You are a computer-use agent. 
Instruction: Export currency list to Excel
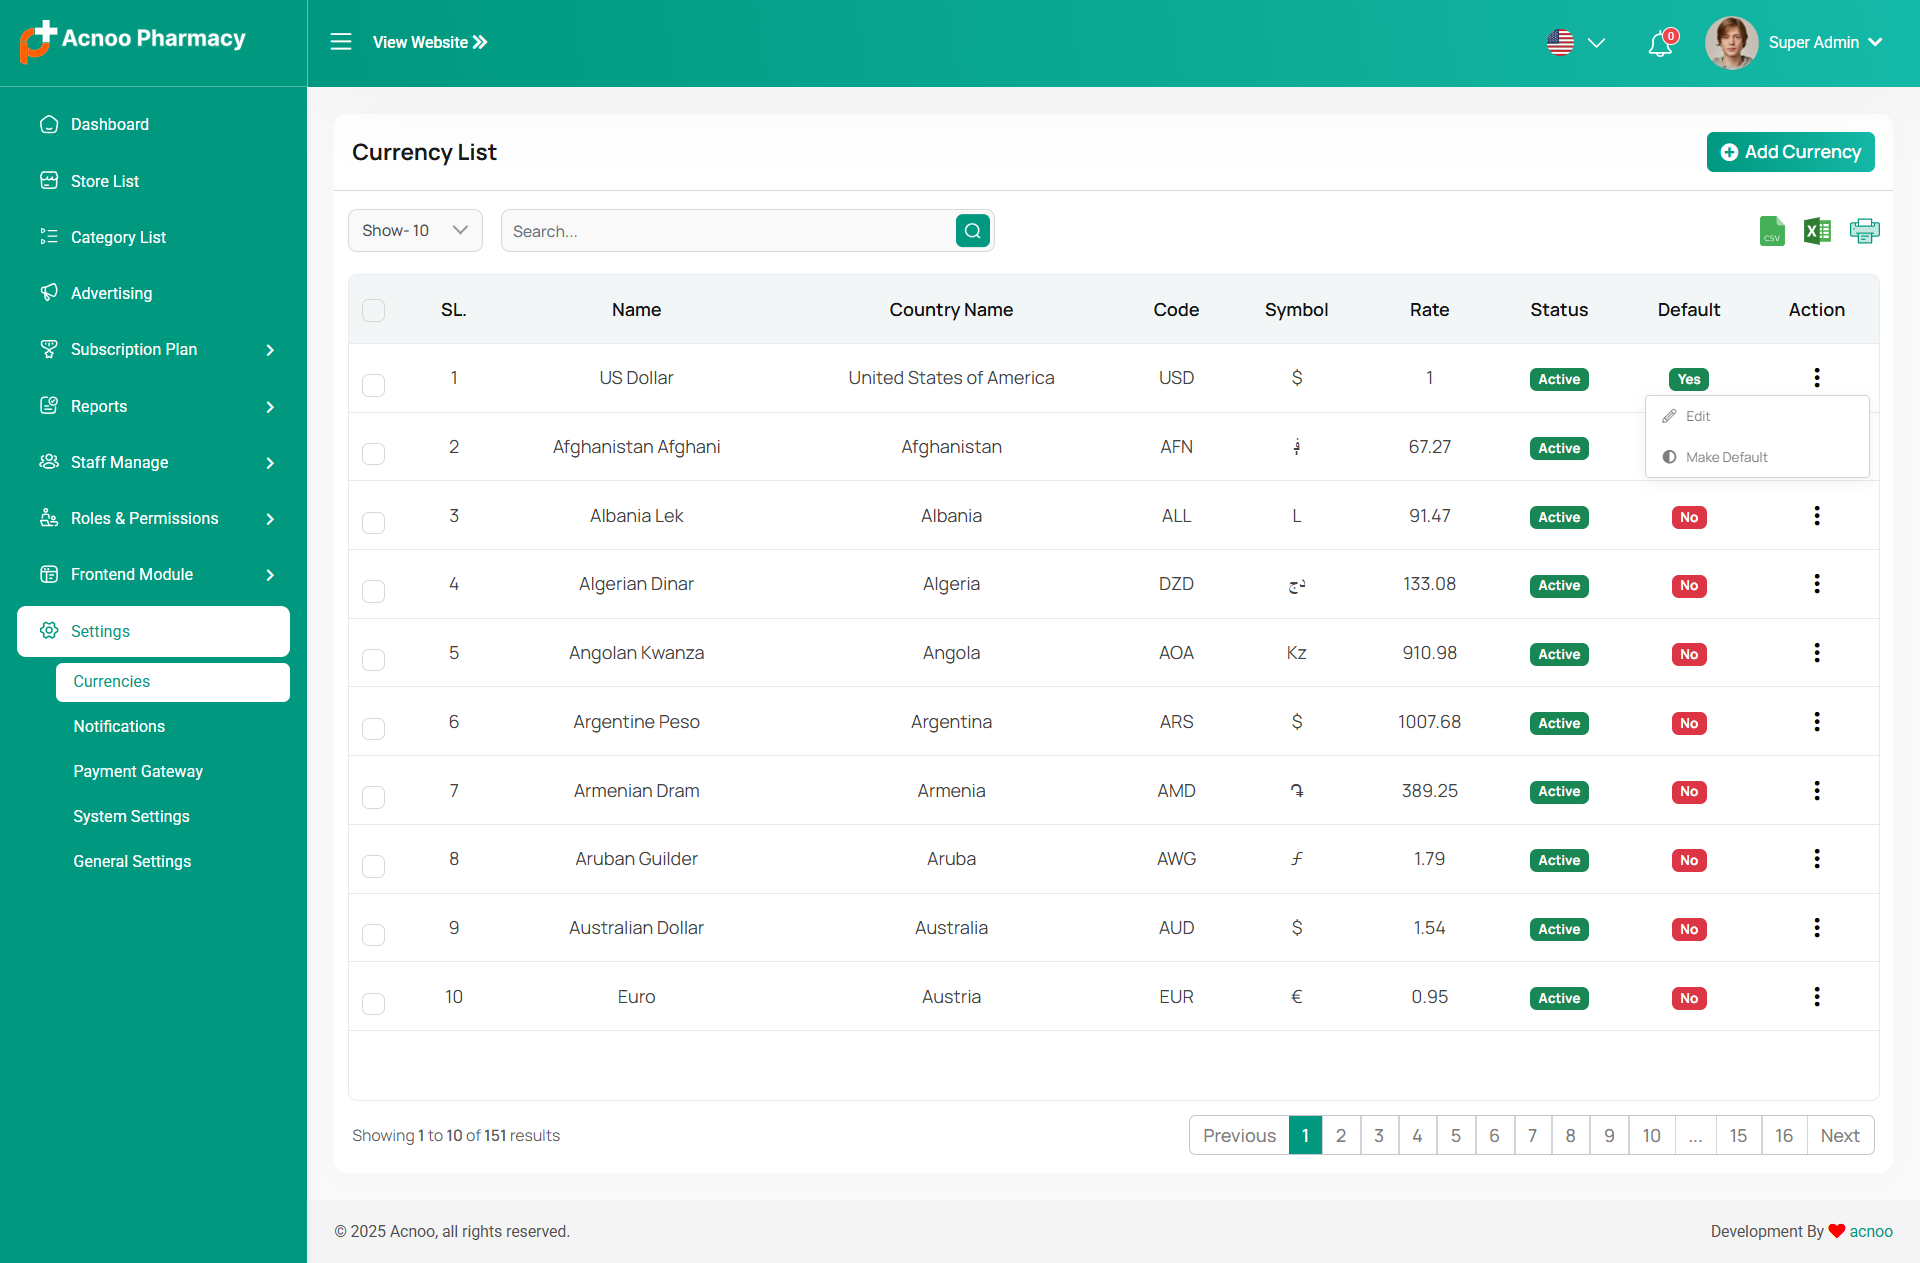pyautogui.click(x=1817, y=231)
